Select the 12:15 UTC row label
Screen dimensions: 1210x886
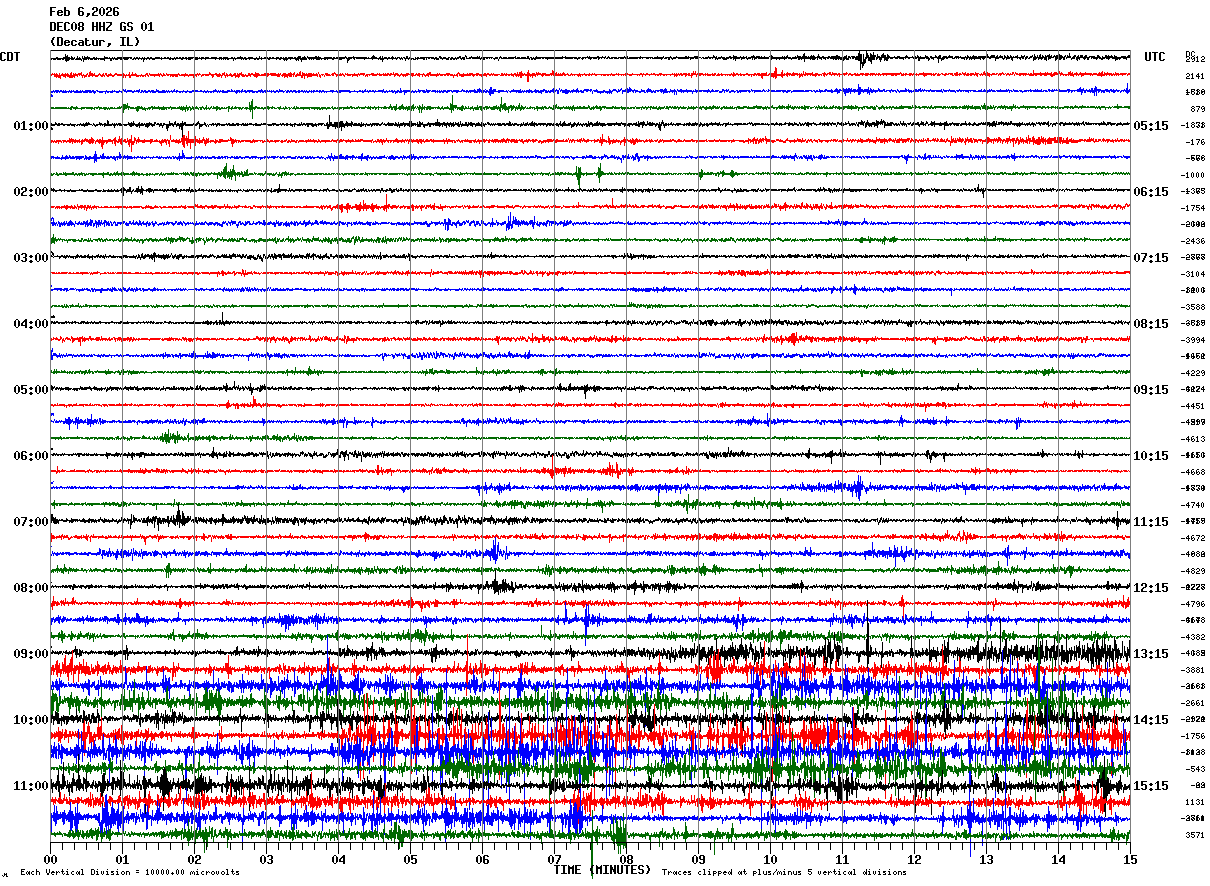click(1151, 588)
